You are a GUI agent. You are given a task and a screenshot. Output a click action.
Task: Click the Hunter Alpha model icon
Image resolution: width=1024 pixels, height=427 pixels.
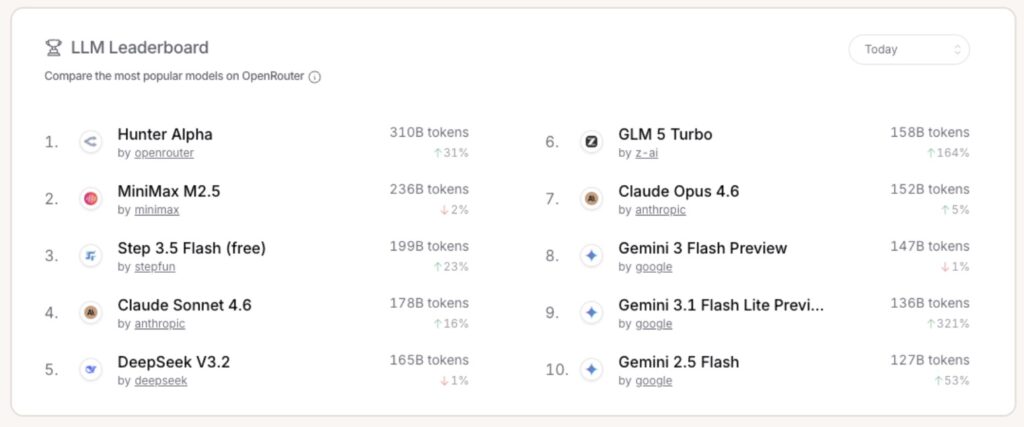click(x=91, y=142)
